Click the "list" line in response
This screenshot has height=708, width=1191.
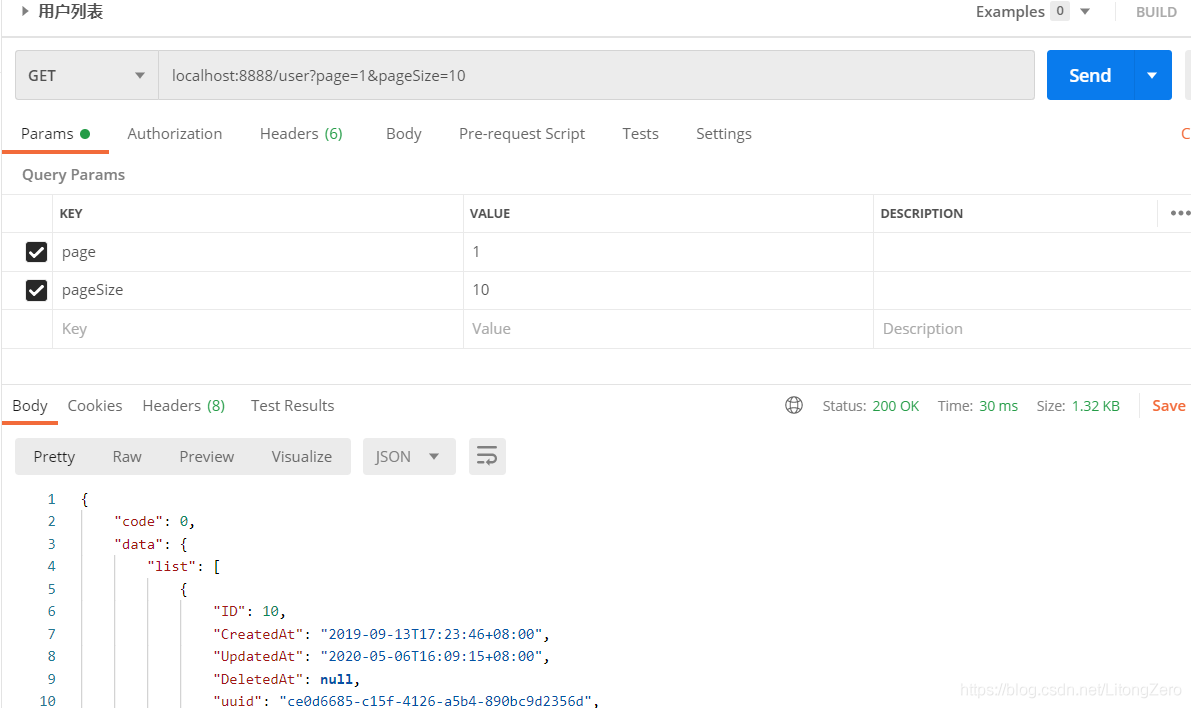183,566
